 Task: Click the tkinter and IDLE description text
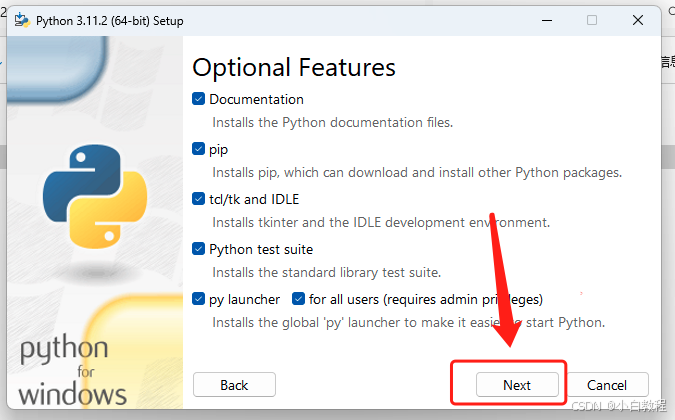click(x=381, y=222)
